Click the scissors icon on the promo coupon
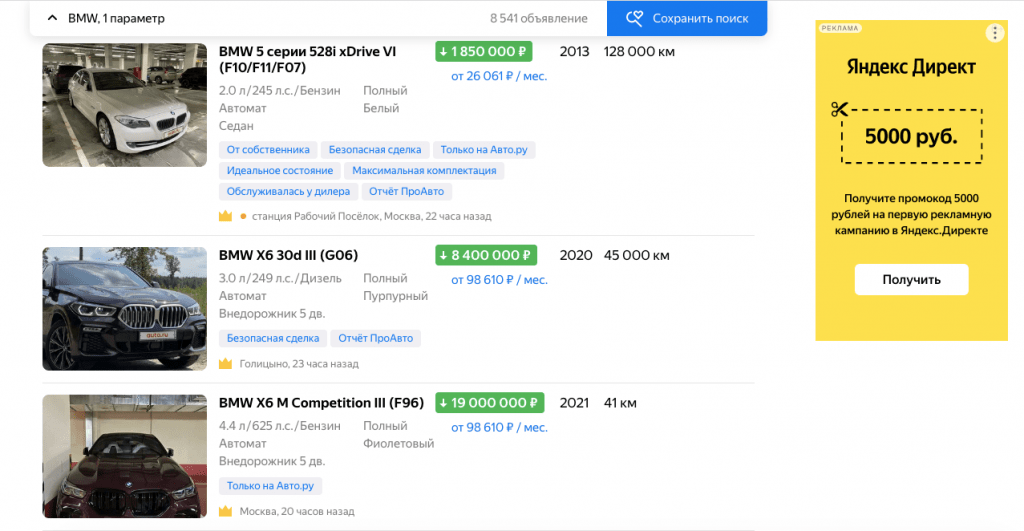The image size is (1024, 531). point(839,109)
